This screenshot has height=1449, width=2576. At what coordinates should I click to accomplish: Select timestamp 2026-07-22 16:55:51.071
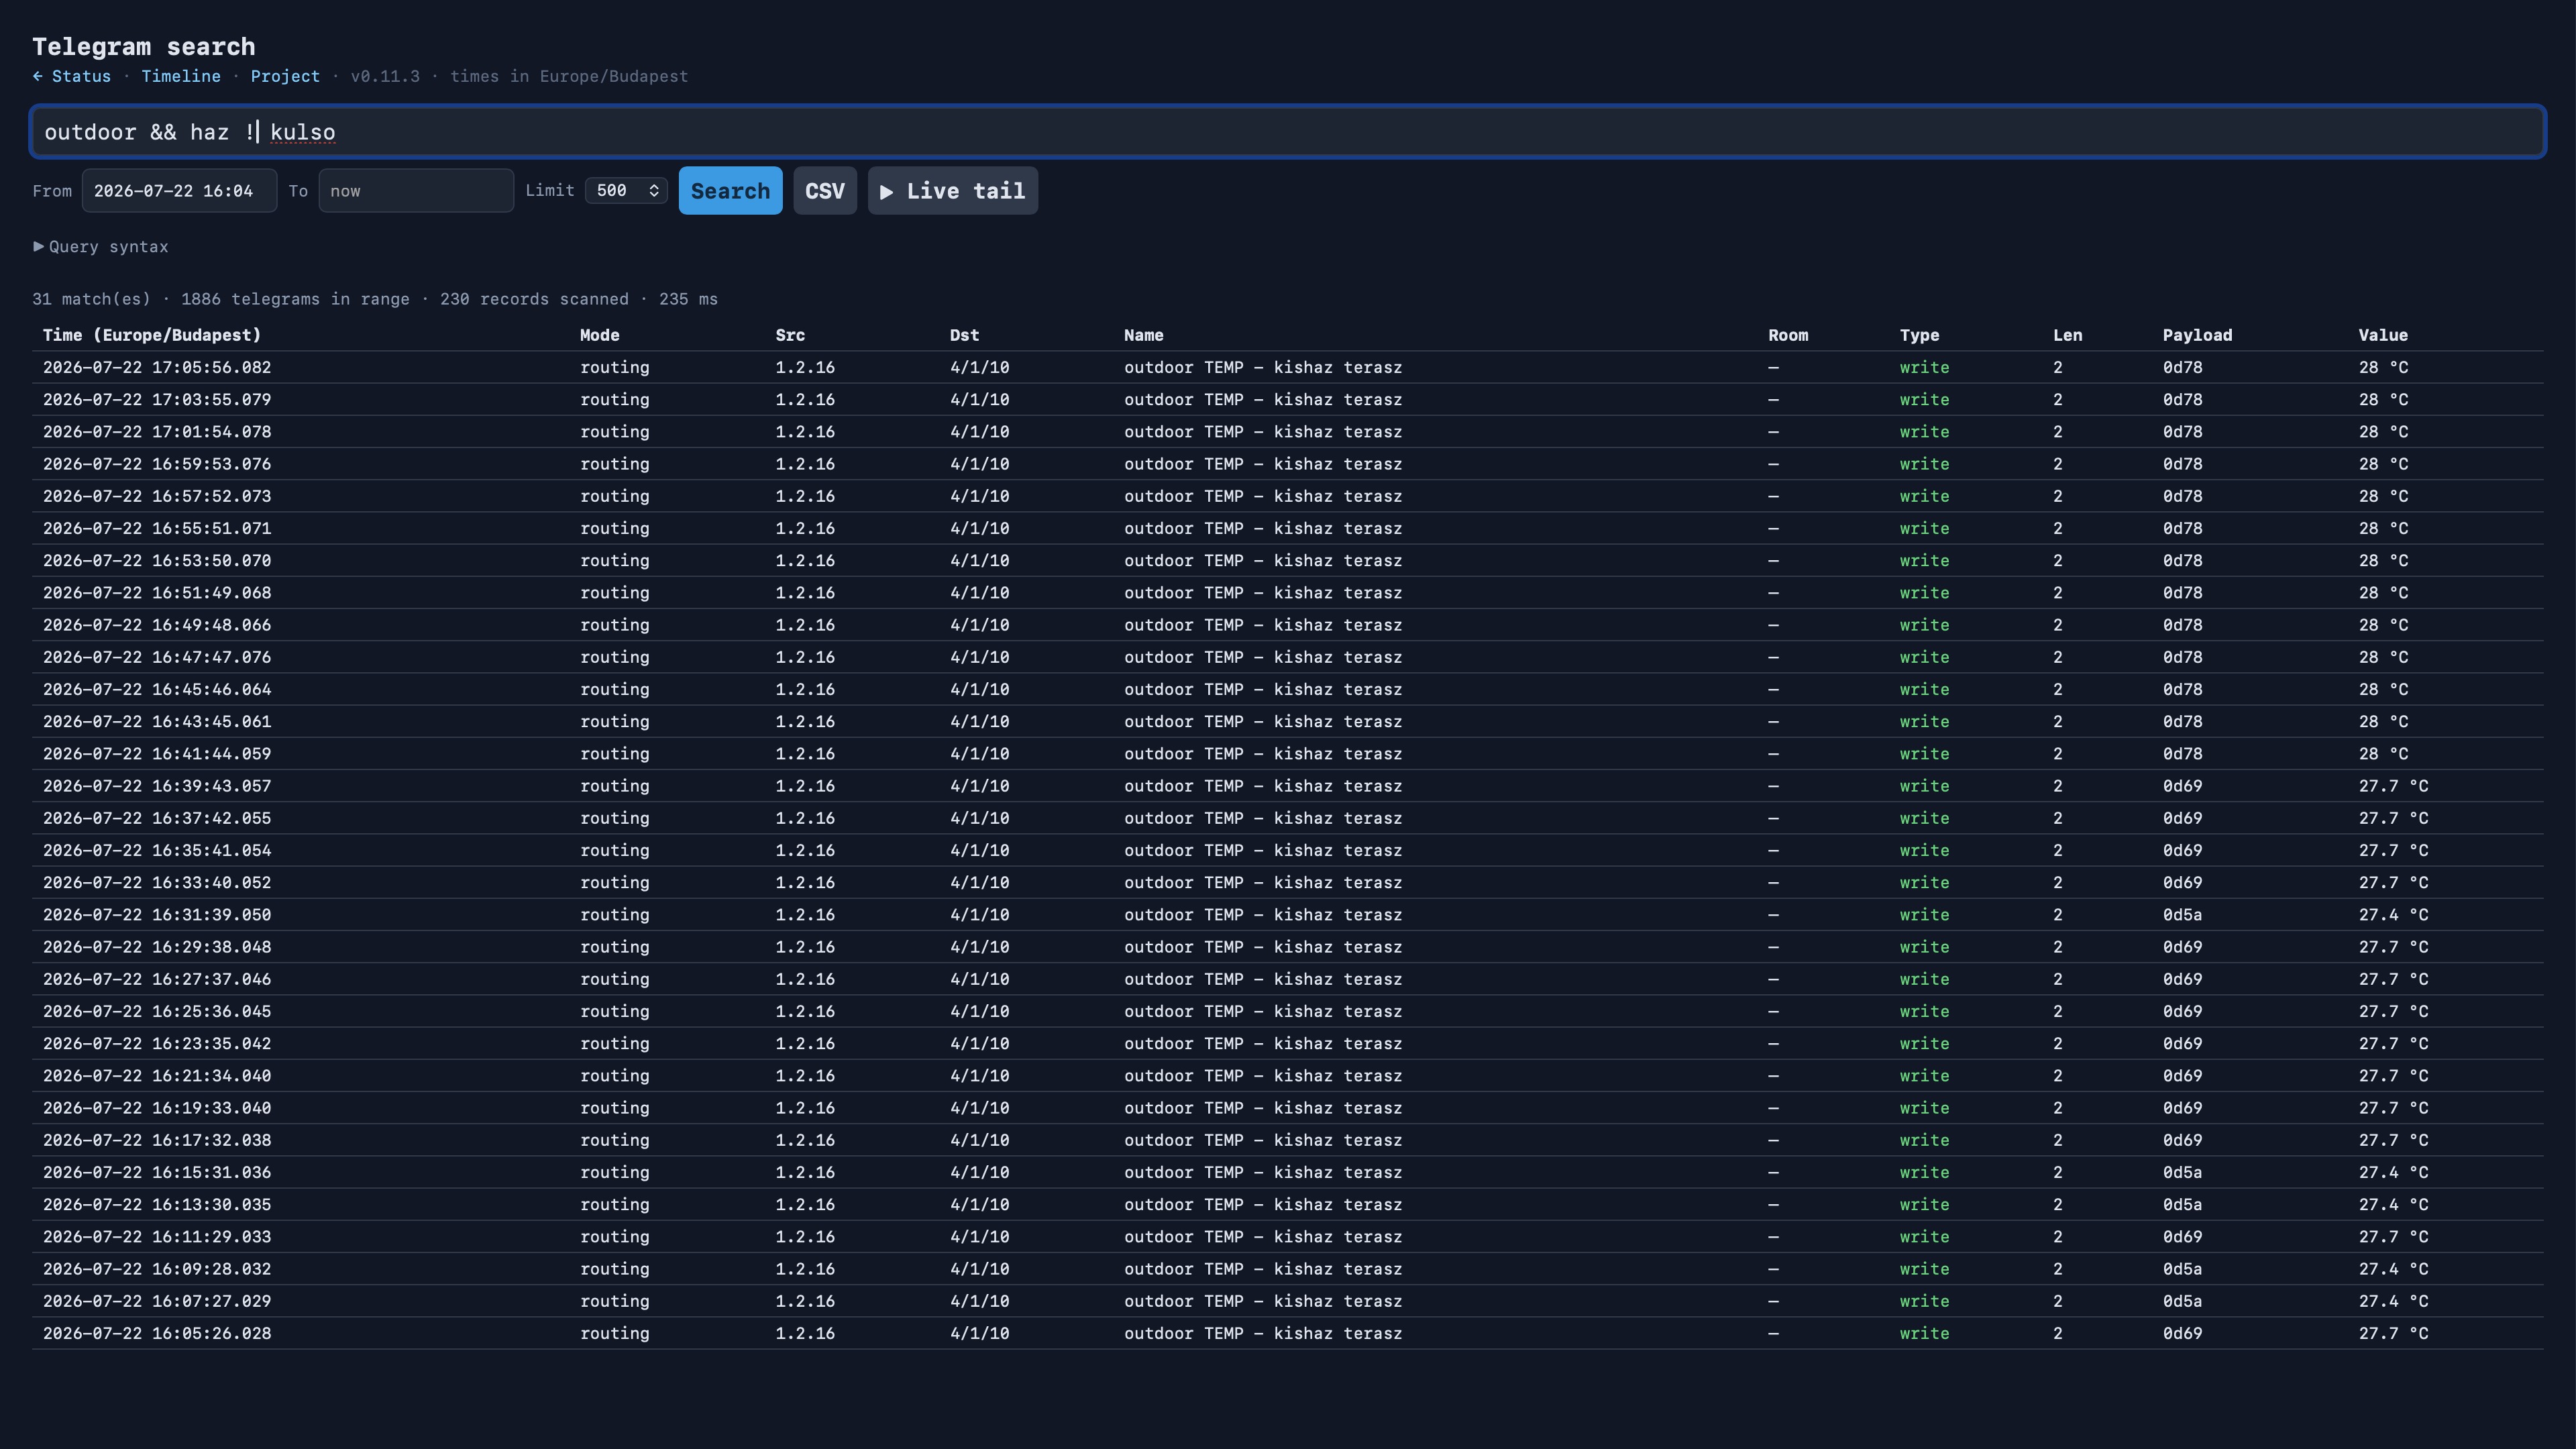[157, 528]
